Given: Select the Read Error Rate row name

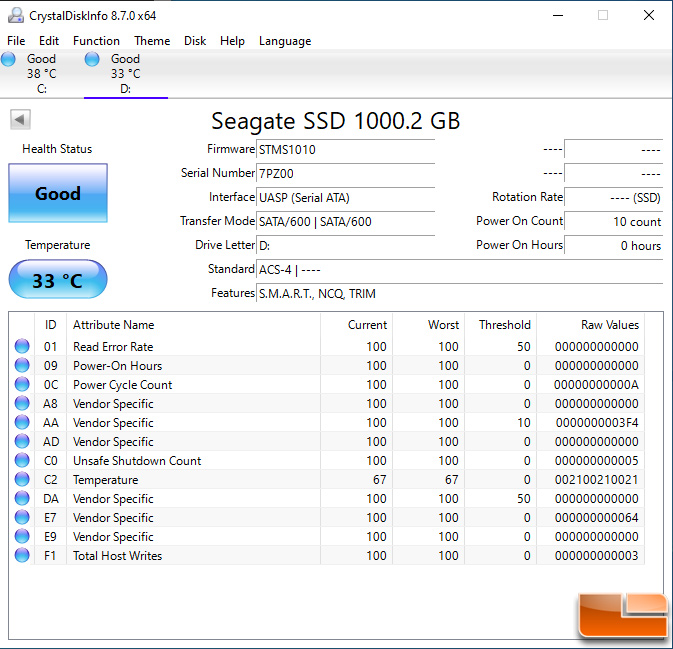Looking at the screenshot, I should [x=113, y=346].
